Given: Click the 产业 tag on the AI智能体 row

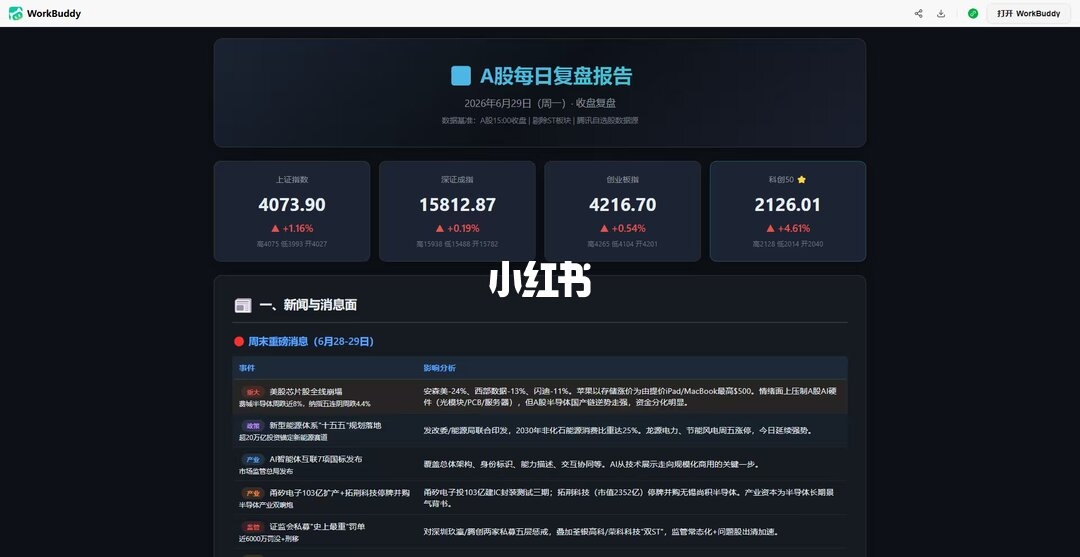Looking at the screenshot, I should [253, 459].
